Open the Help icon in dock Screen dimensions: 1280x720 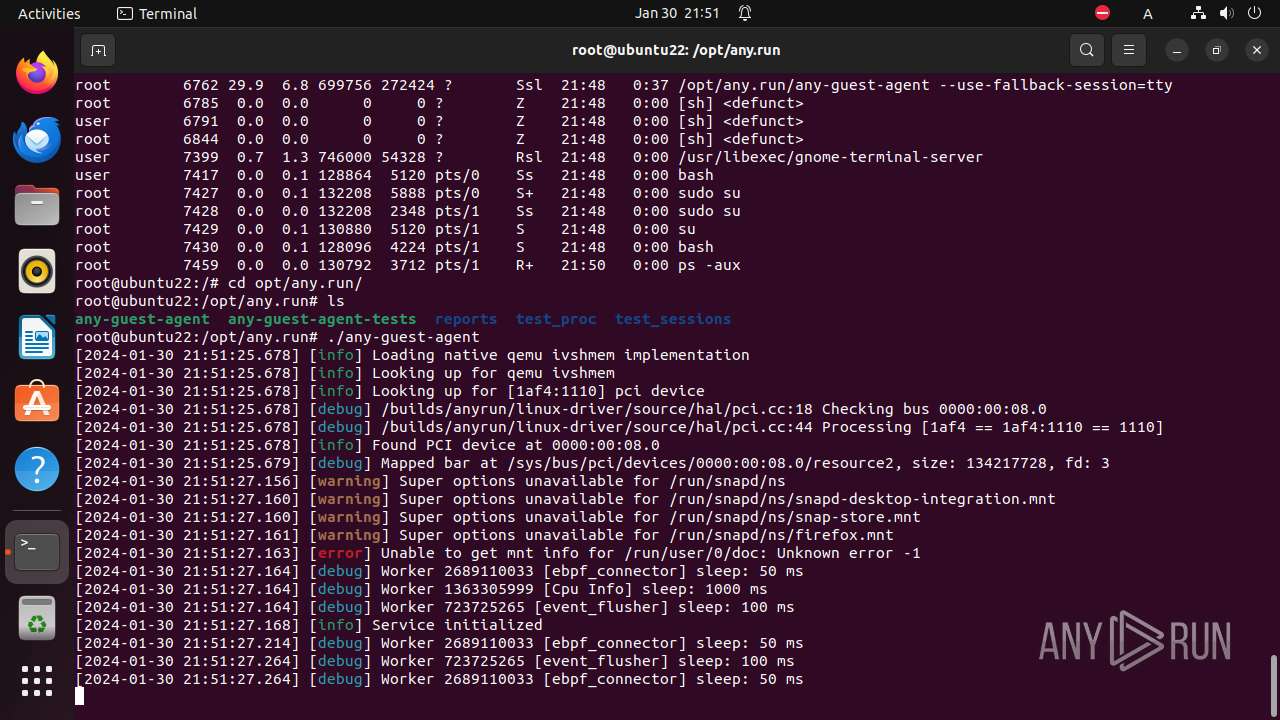(x=37, y=469)
